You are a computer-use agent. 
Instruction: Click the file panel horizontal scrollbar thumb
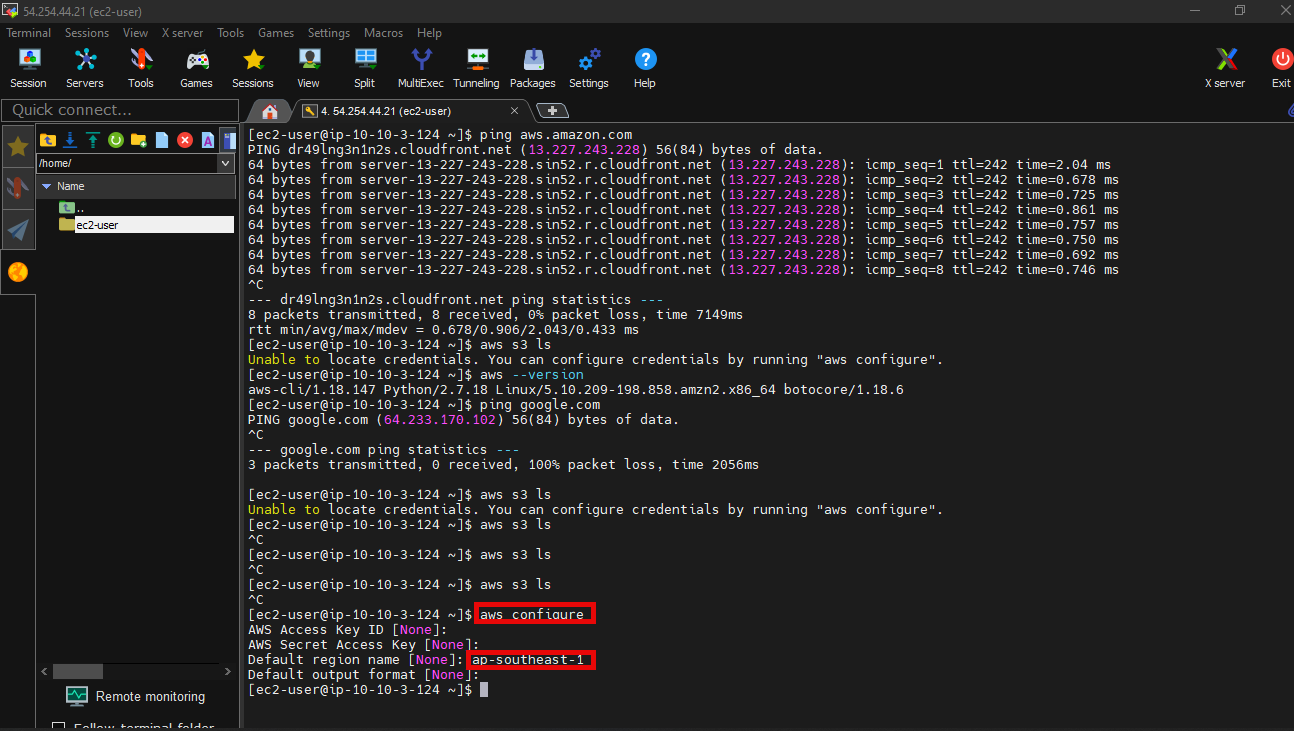[78, 671]
